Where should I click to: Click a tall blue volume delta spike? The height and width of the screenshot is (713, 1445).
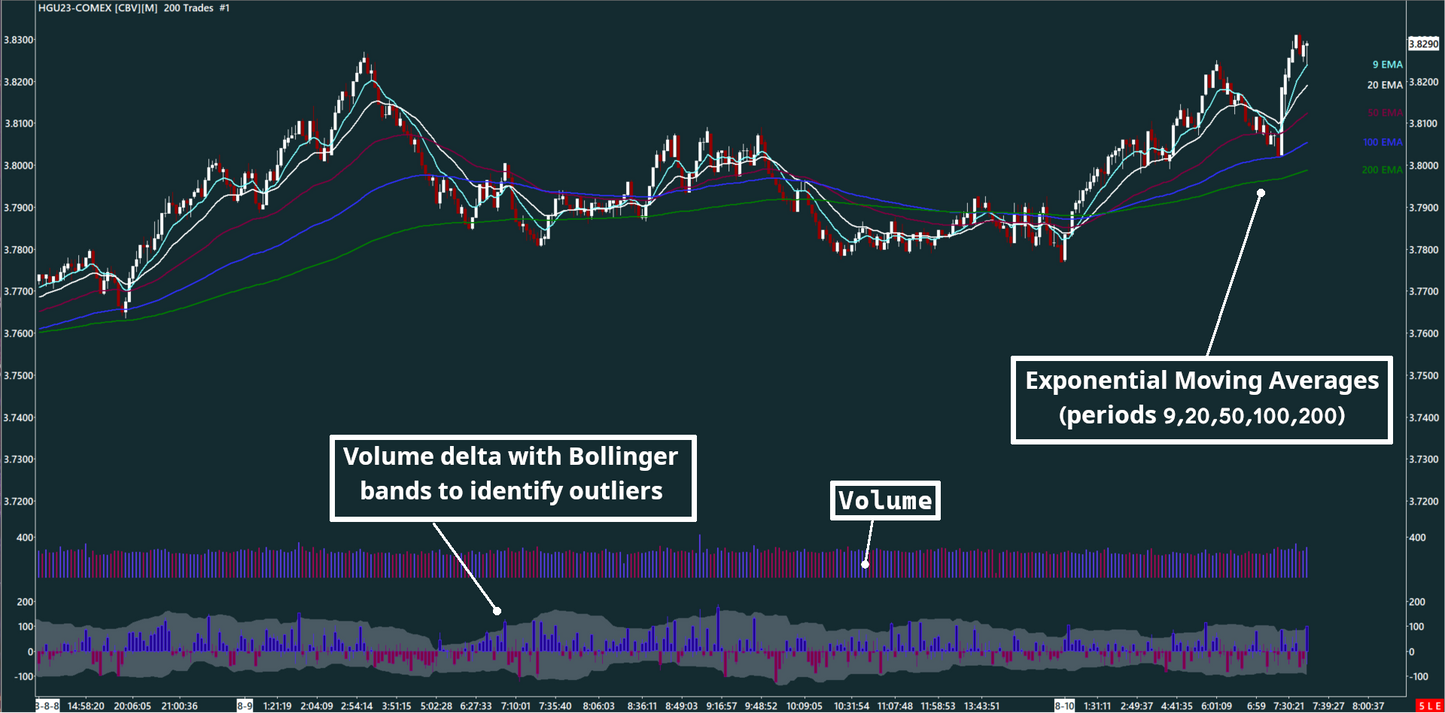coord(718,622)
